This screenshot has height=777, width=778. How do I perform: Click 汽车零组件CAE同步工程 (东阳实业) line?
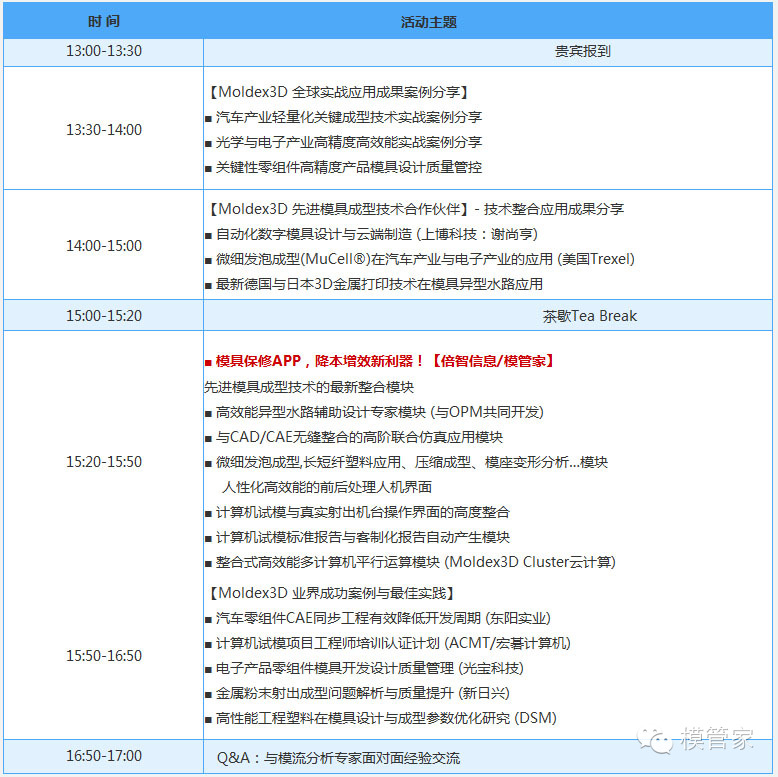point(378,618)
